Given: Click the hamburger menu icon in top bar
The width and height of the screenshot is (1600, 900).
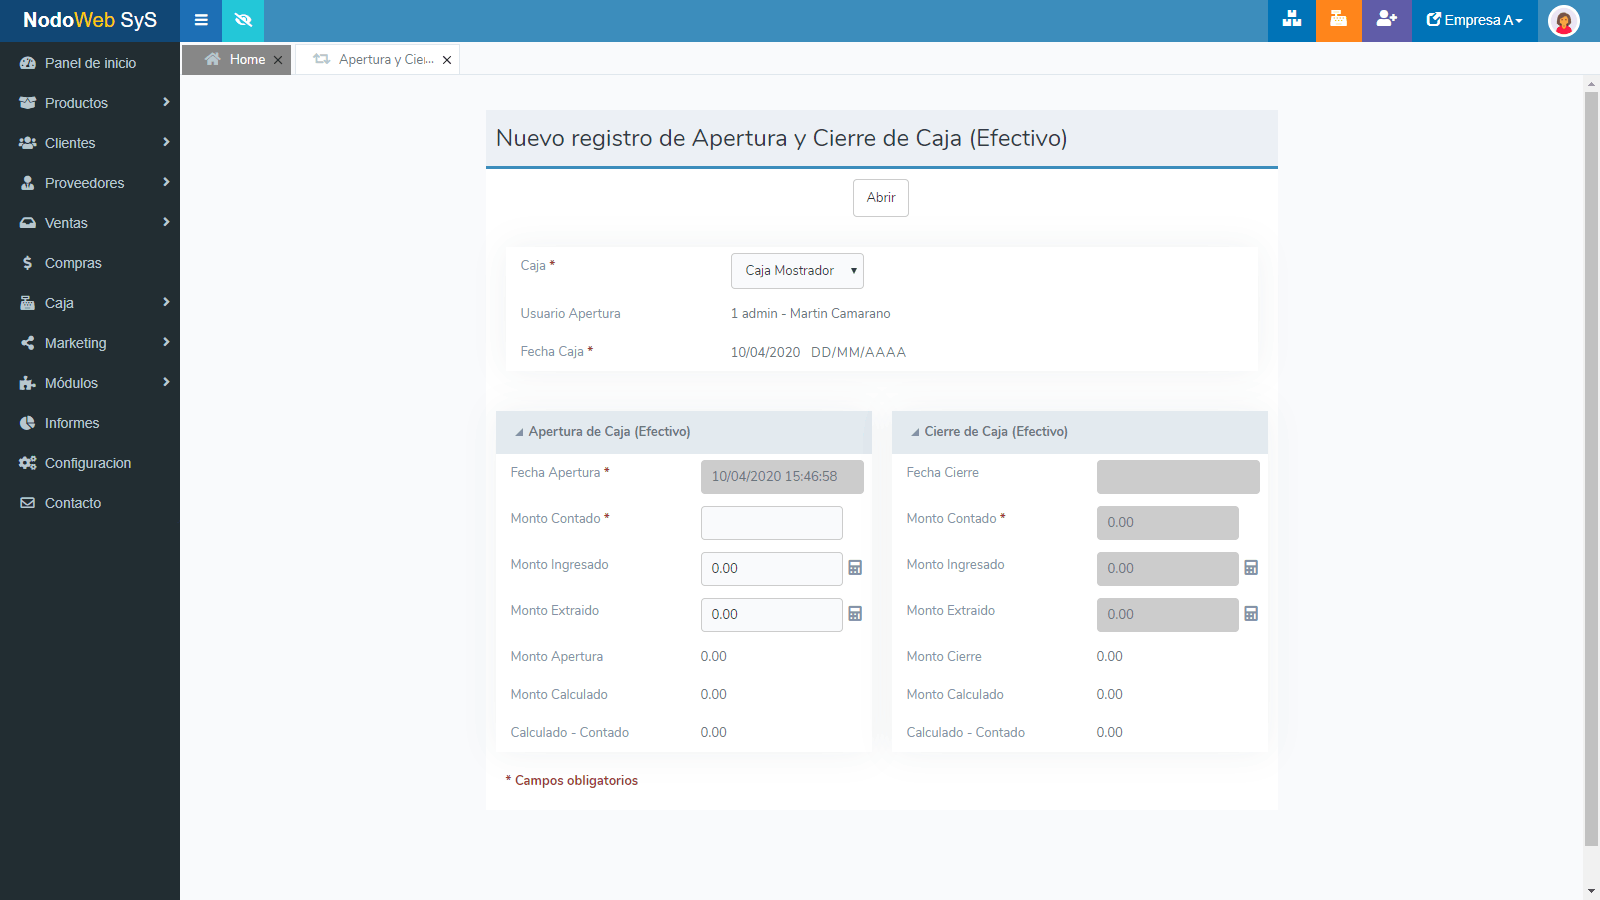Looking at the screenshot, I should tap(201, 20).
